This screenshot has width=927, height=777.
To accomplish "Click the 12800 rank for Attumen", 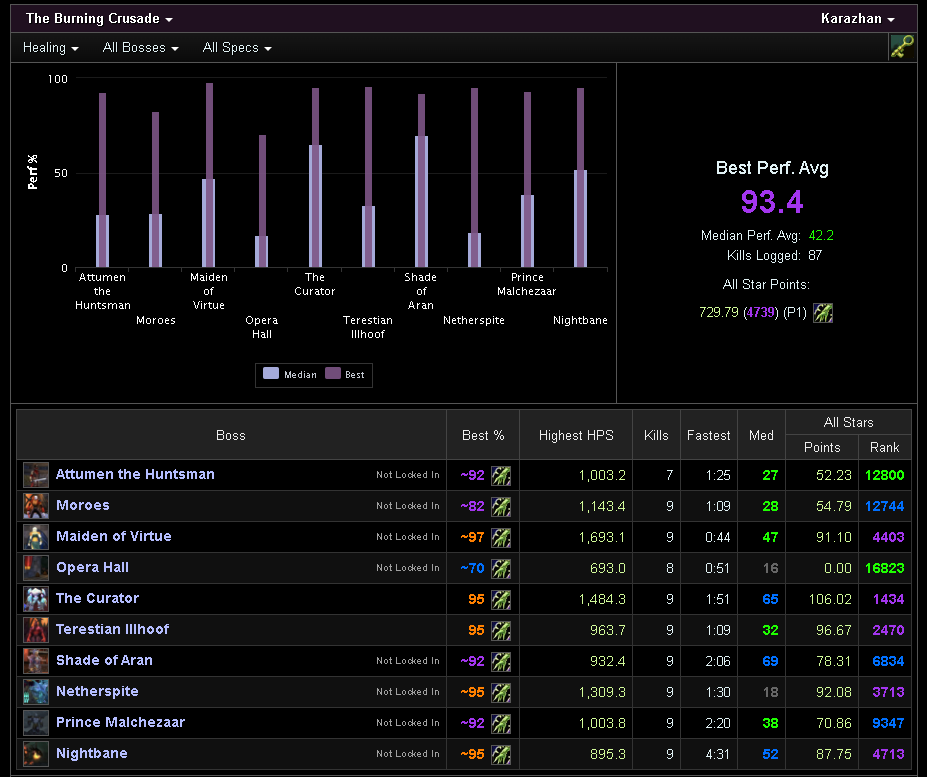I will coord(884,475).
